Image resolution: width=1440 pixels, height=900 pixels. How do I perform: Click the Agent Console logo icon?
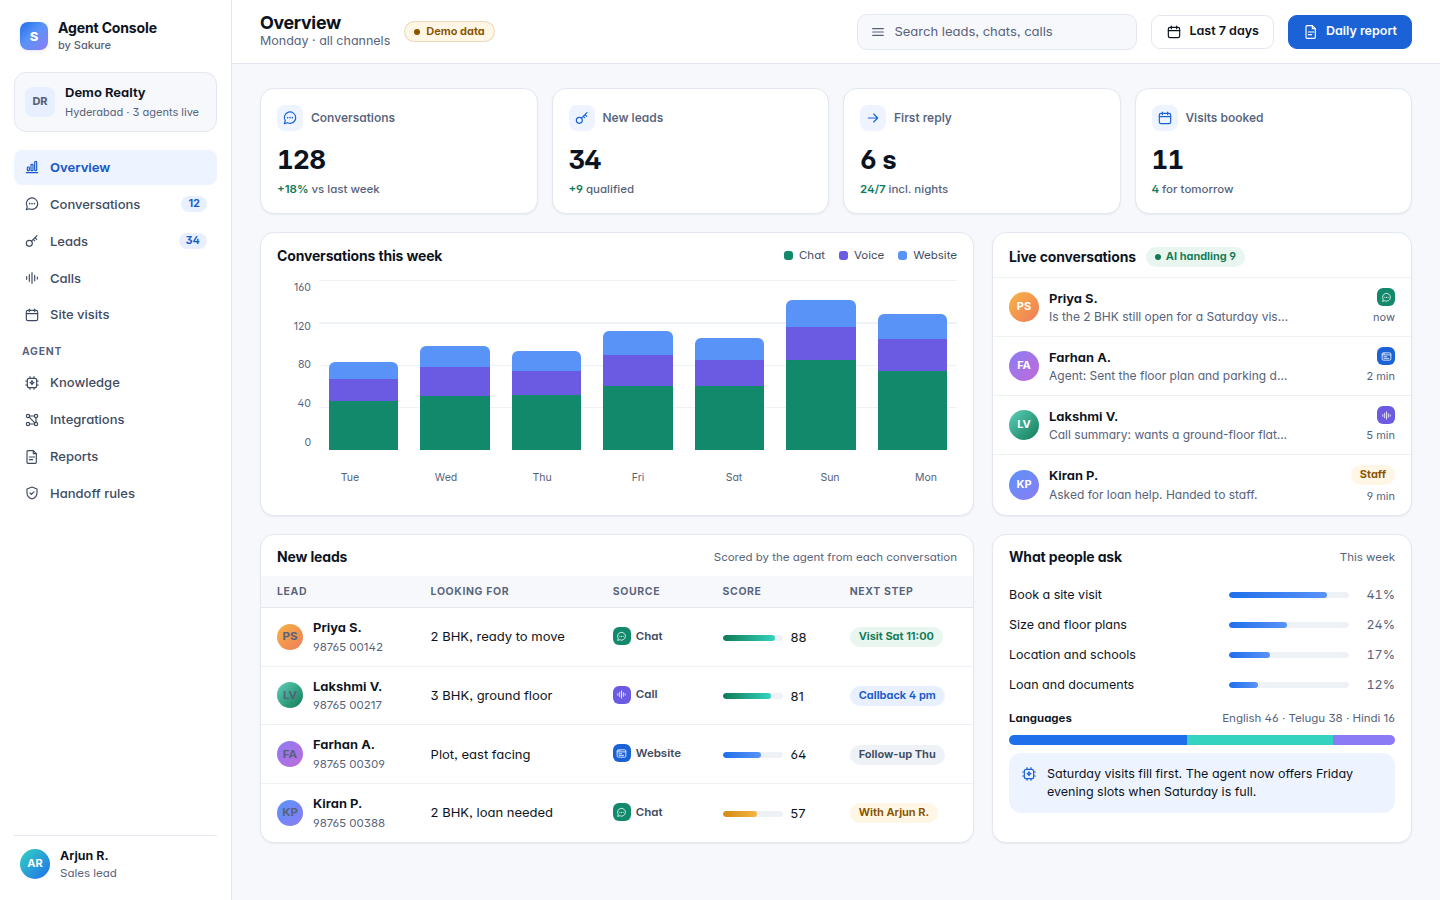click(34, 36)
